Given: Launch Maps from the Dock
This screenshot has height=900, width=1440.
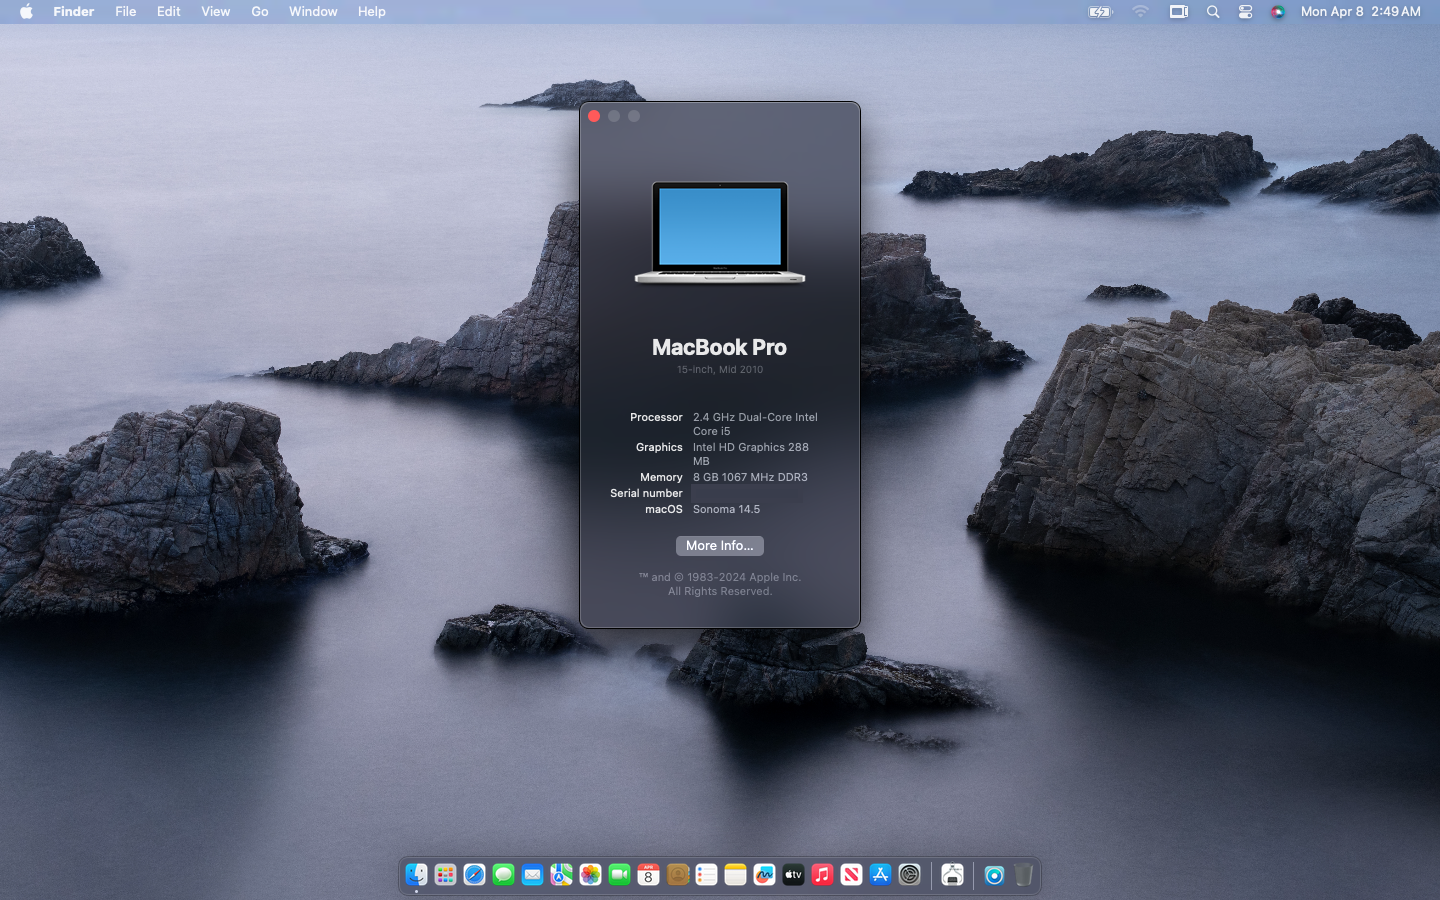Looking at the screenshot, I should [562, 875].
